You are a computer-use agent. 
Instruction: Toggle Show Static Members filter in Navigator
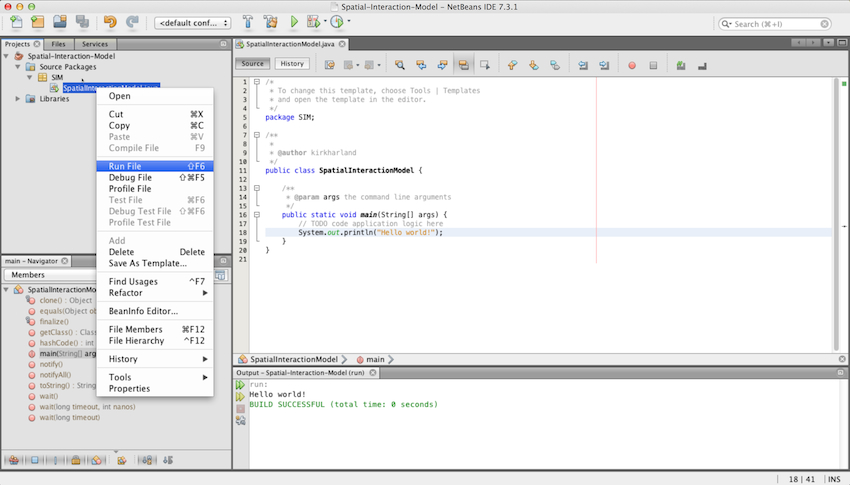[55, 460]
